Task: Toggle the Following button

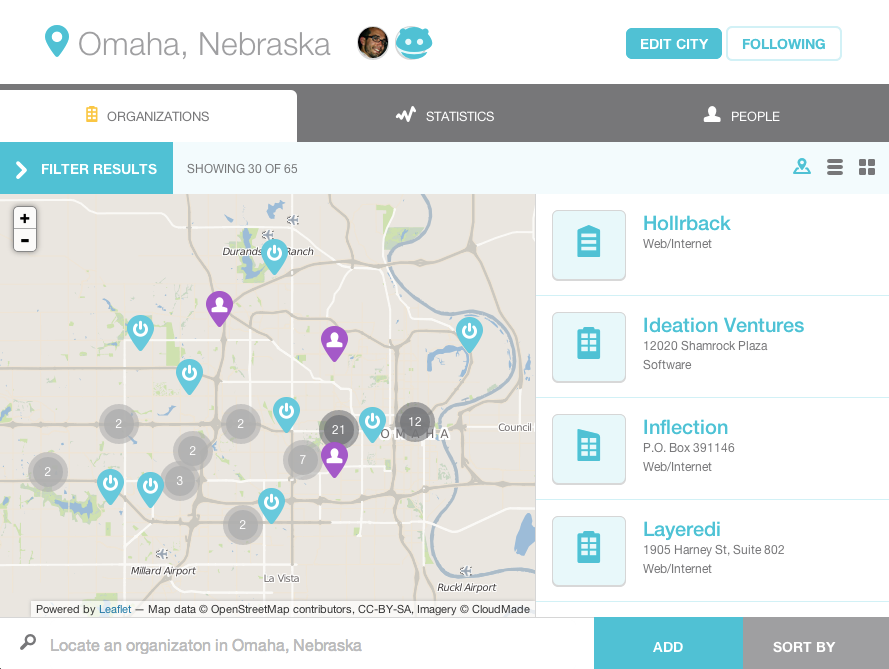Action: (x=783, y=44)
